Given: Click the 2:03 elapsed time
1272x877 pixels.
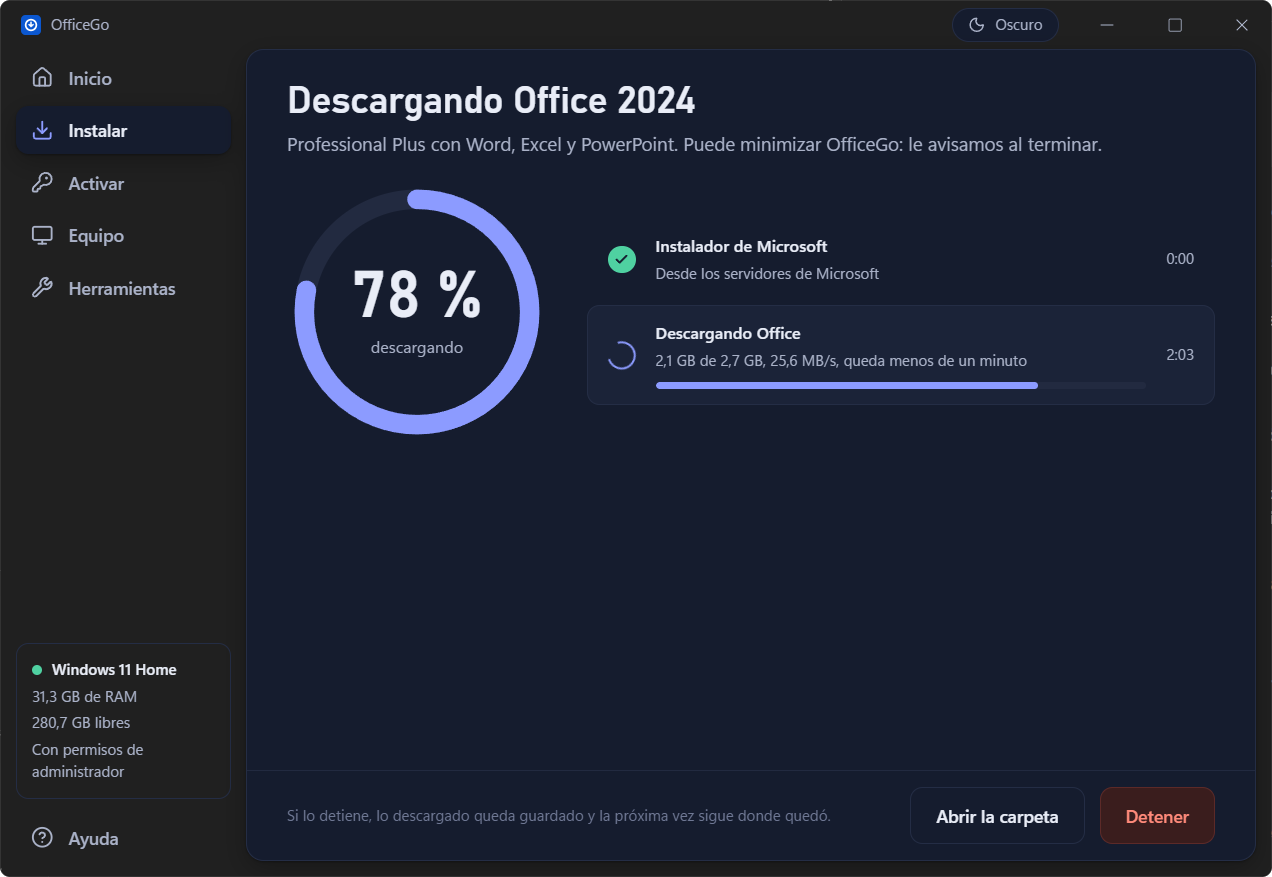Looking at the screenshot, I should pyautogui.click(x=1180, y=355).
